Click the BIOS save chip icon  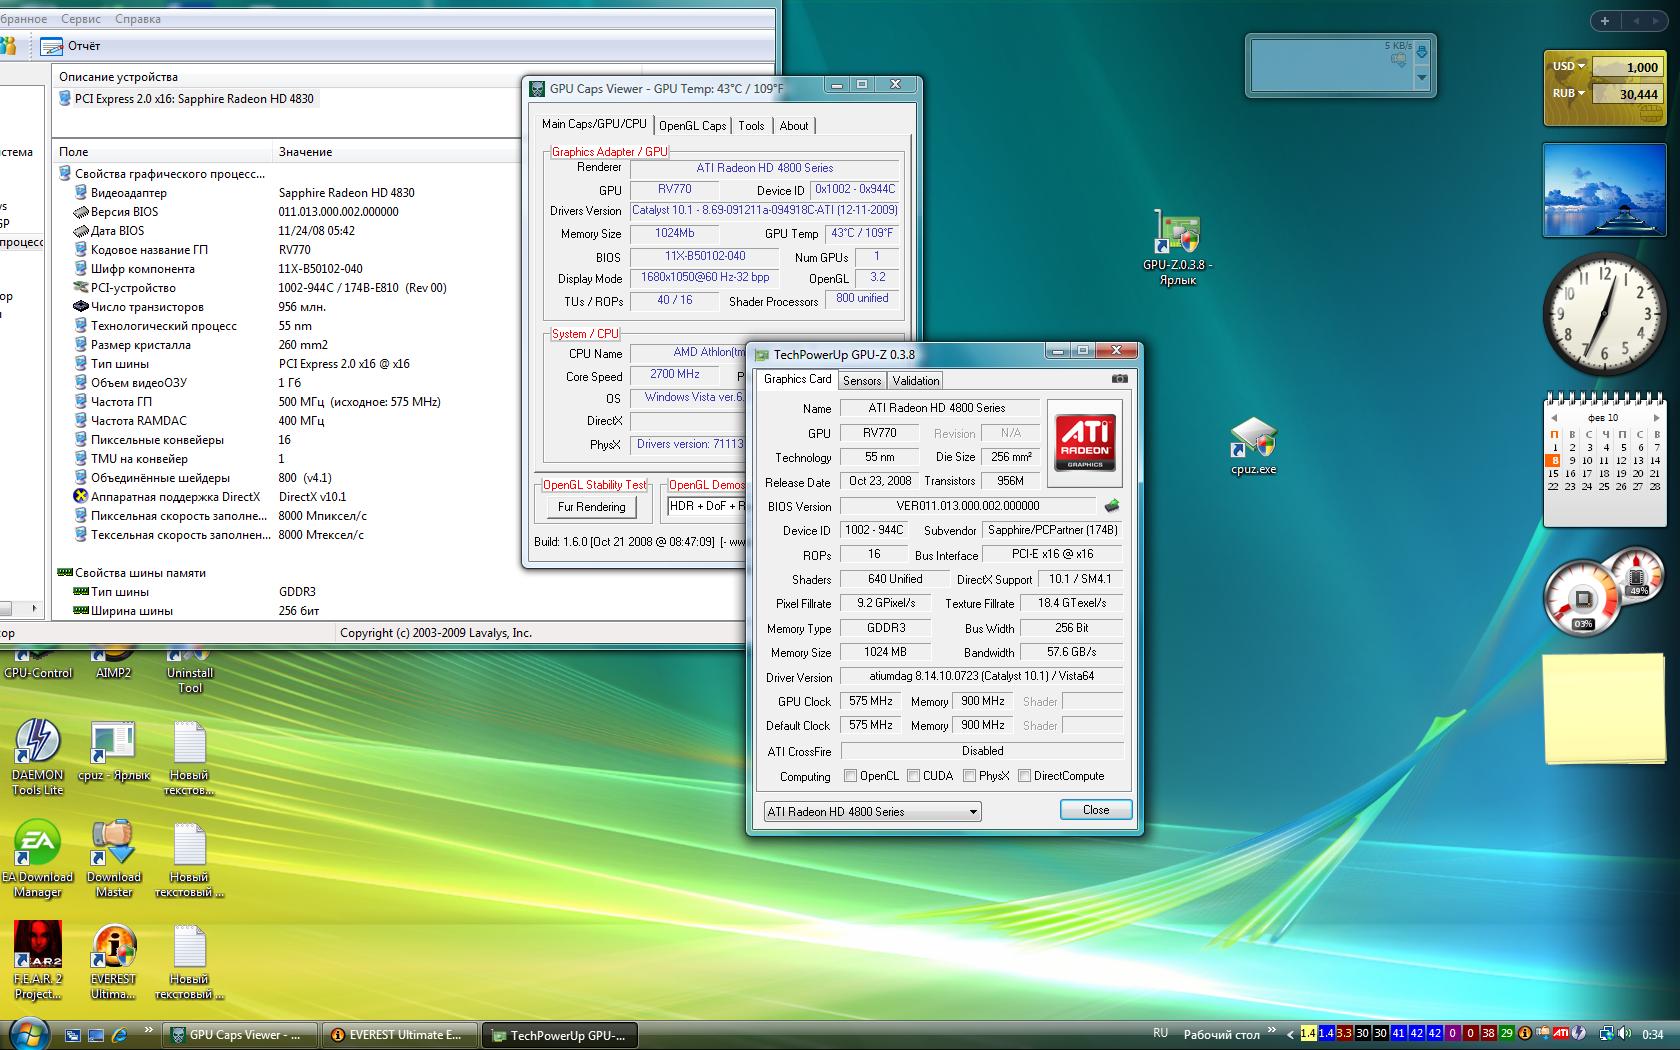pos(1111,506)
